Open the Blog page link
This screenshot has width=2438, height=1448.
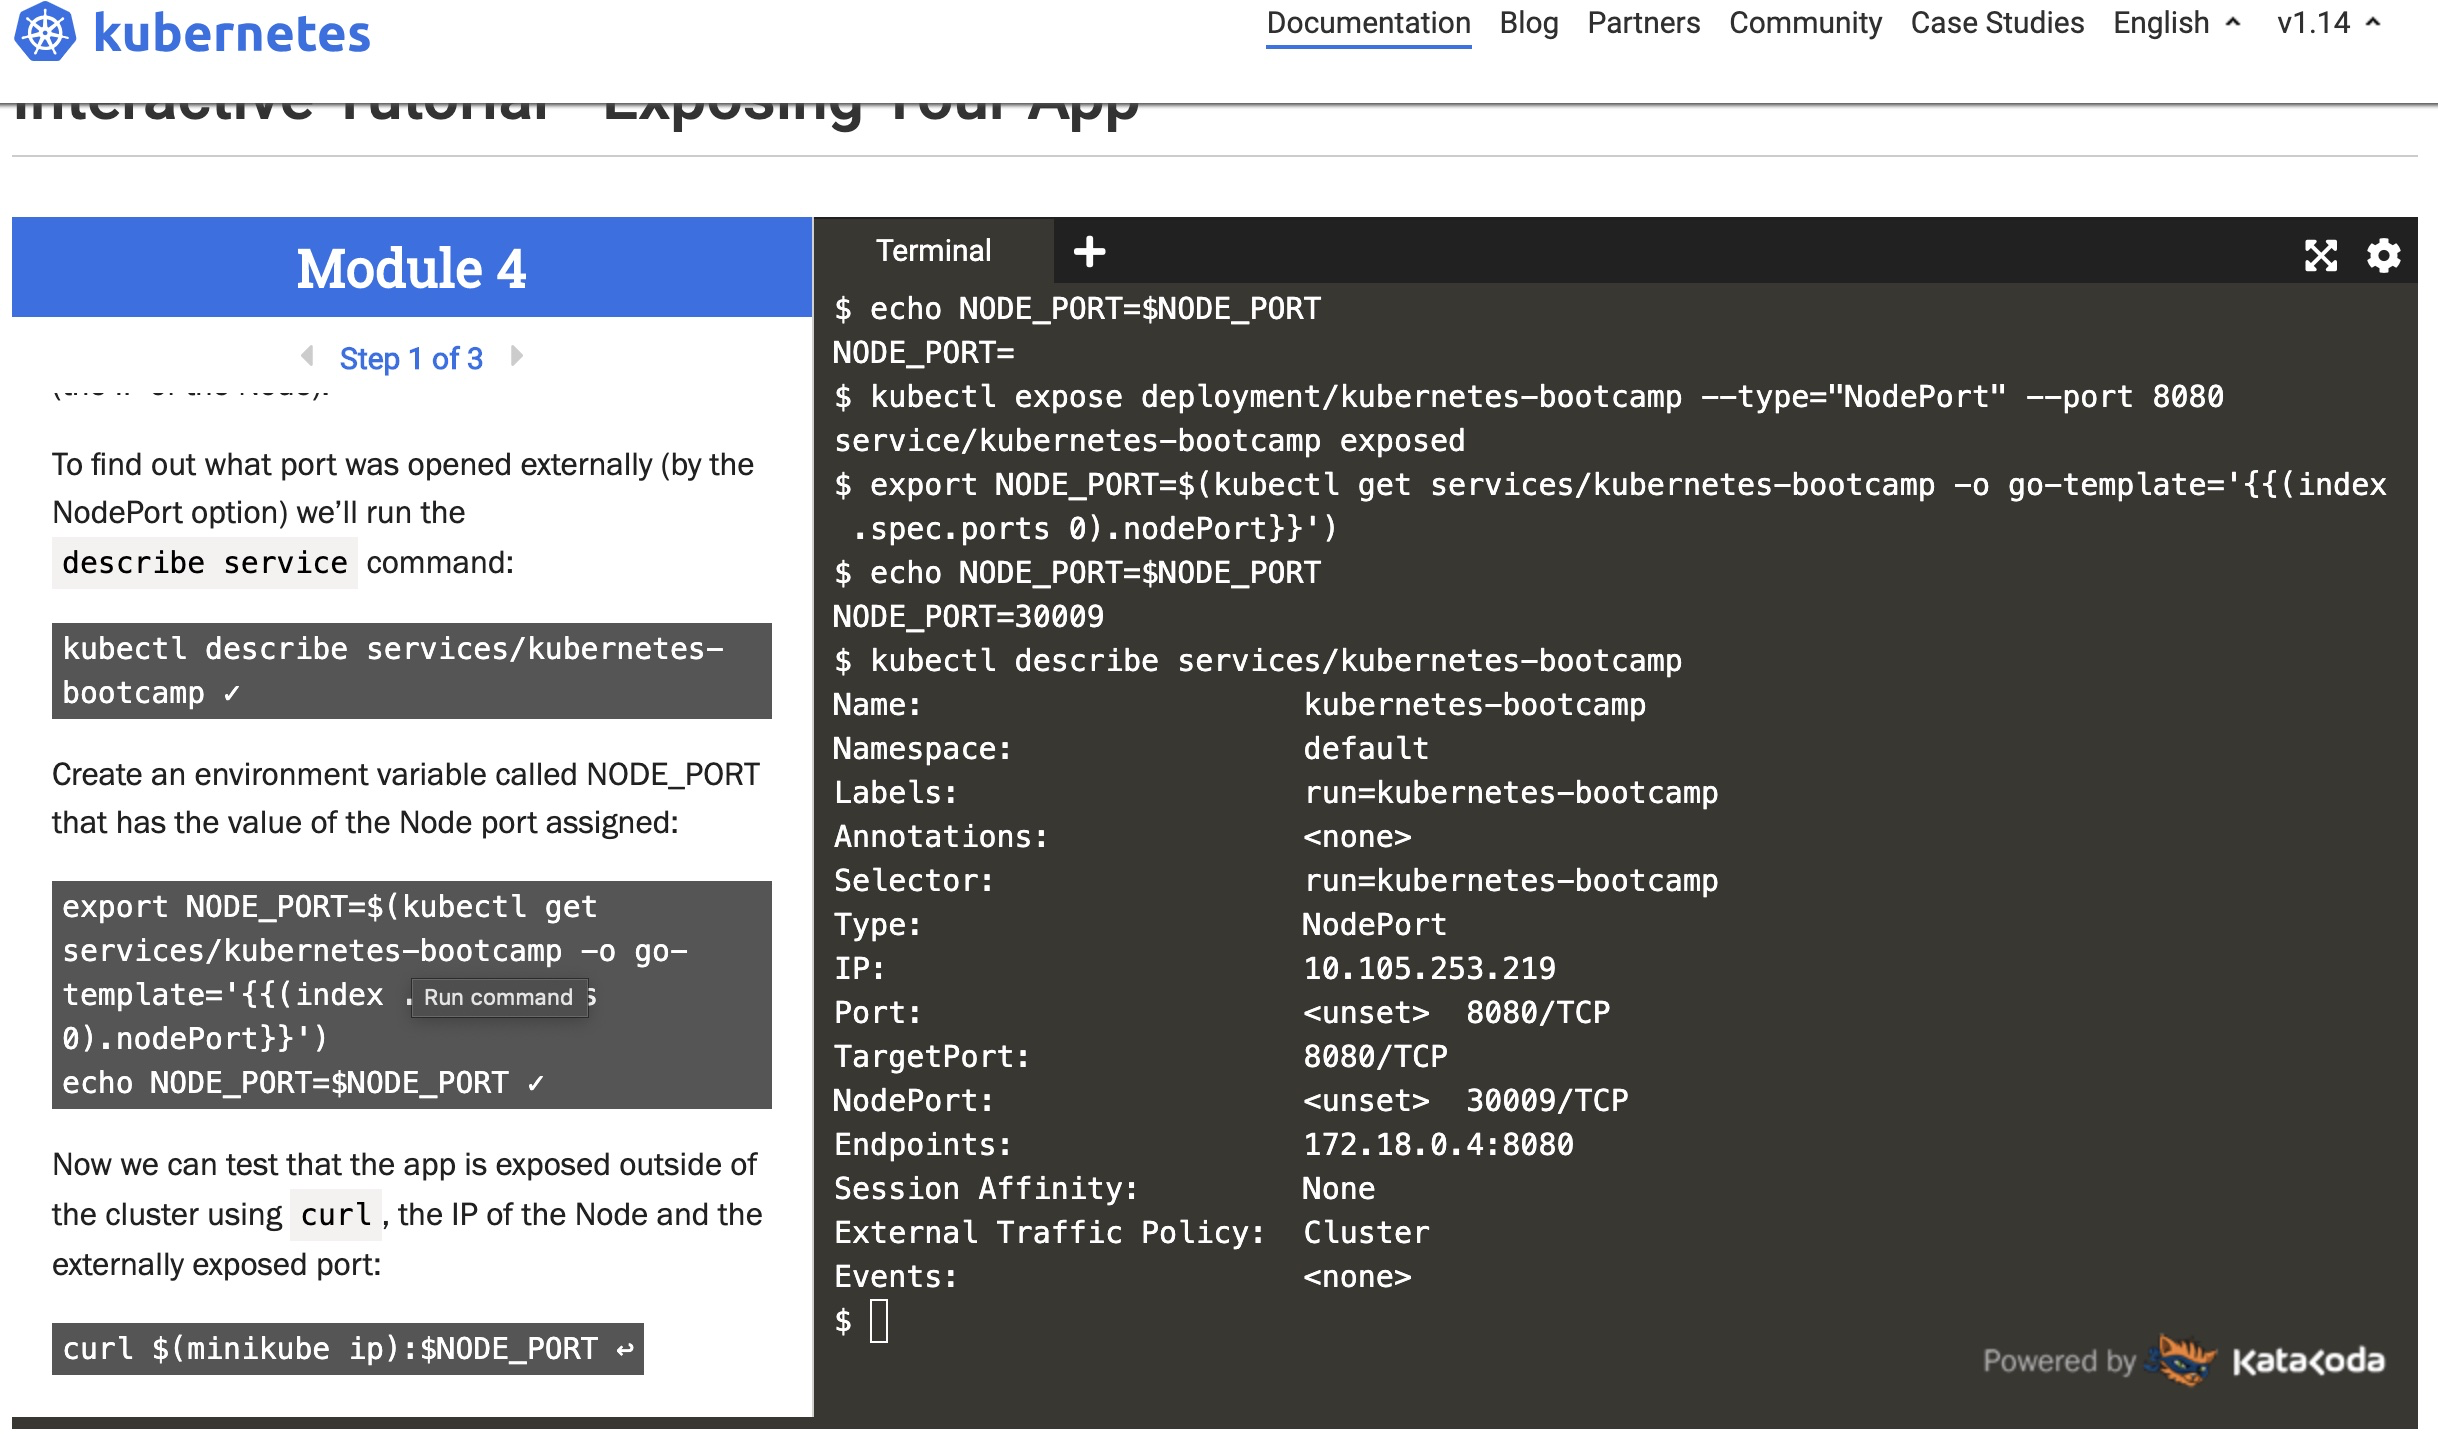[1528, 23]
